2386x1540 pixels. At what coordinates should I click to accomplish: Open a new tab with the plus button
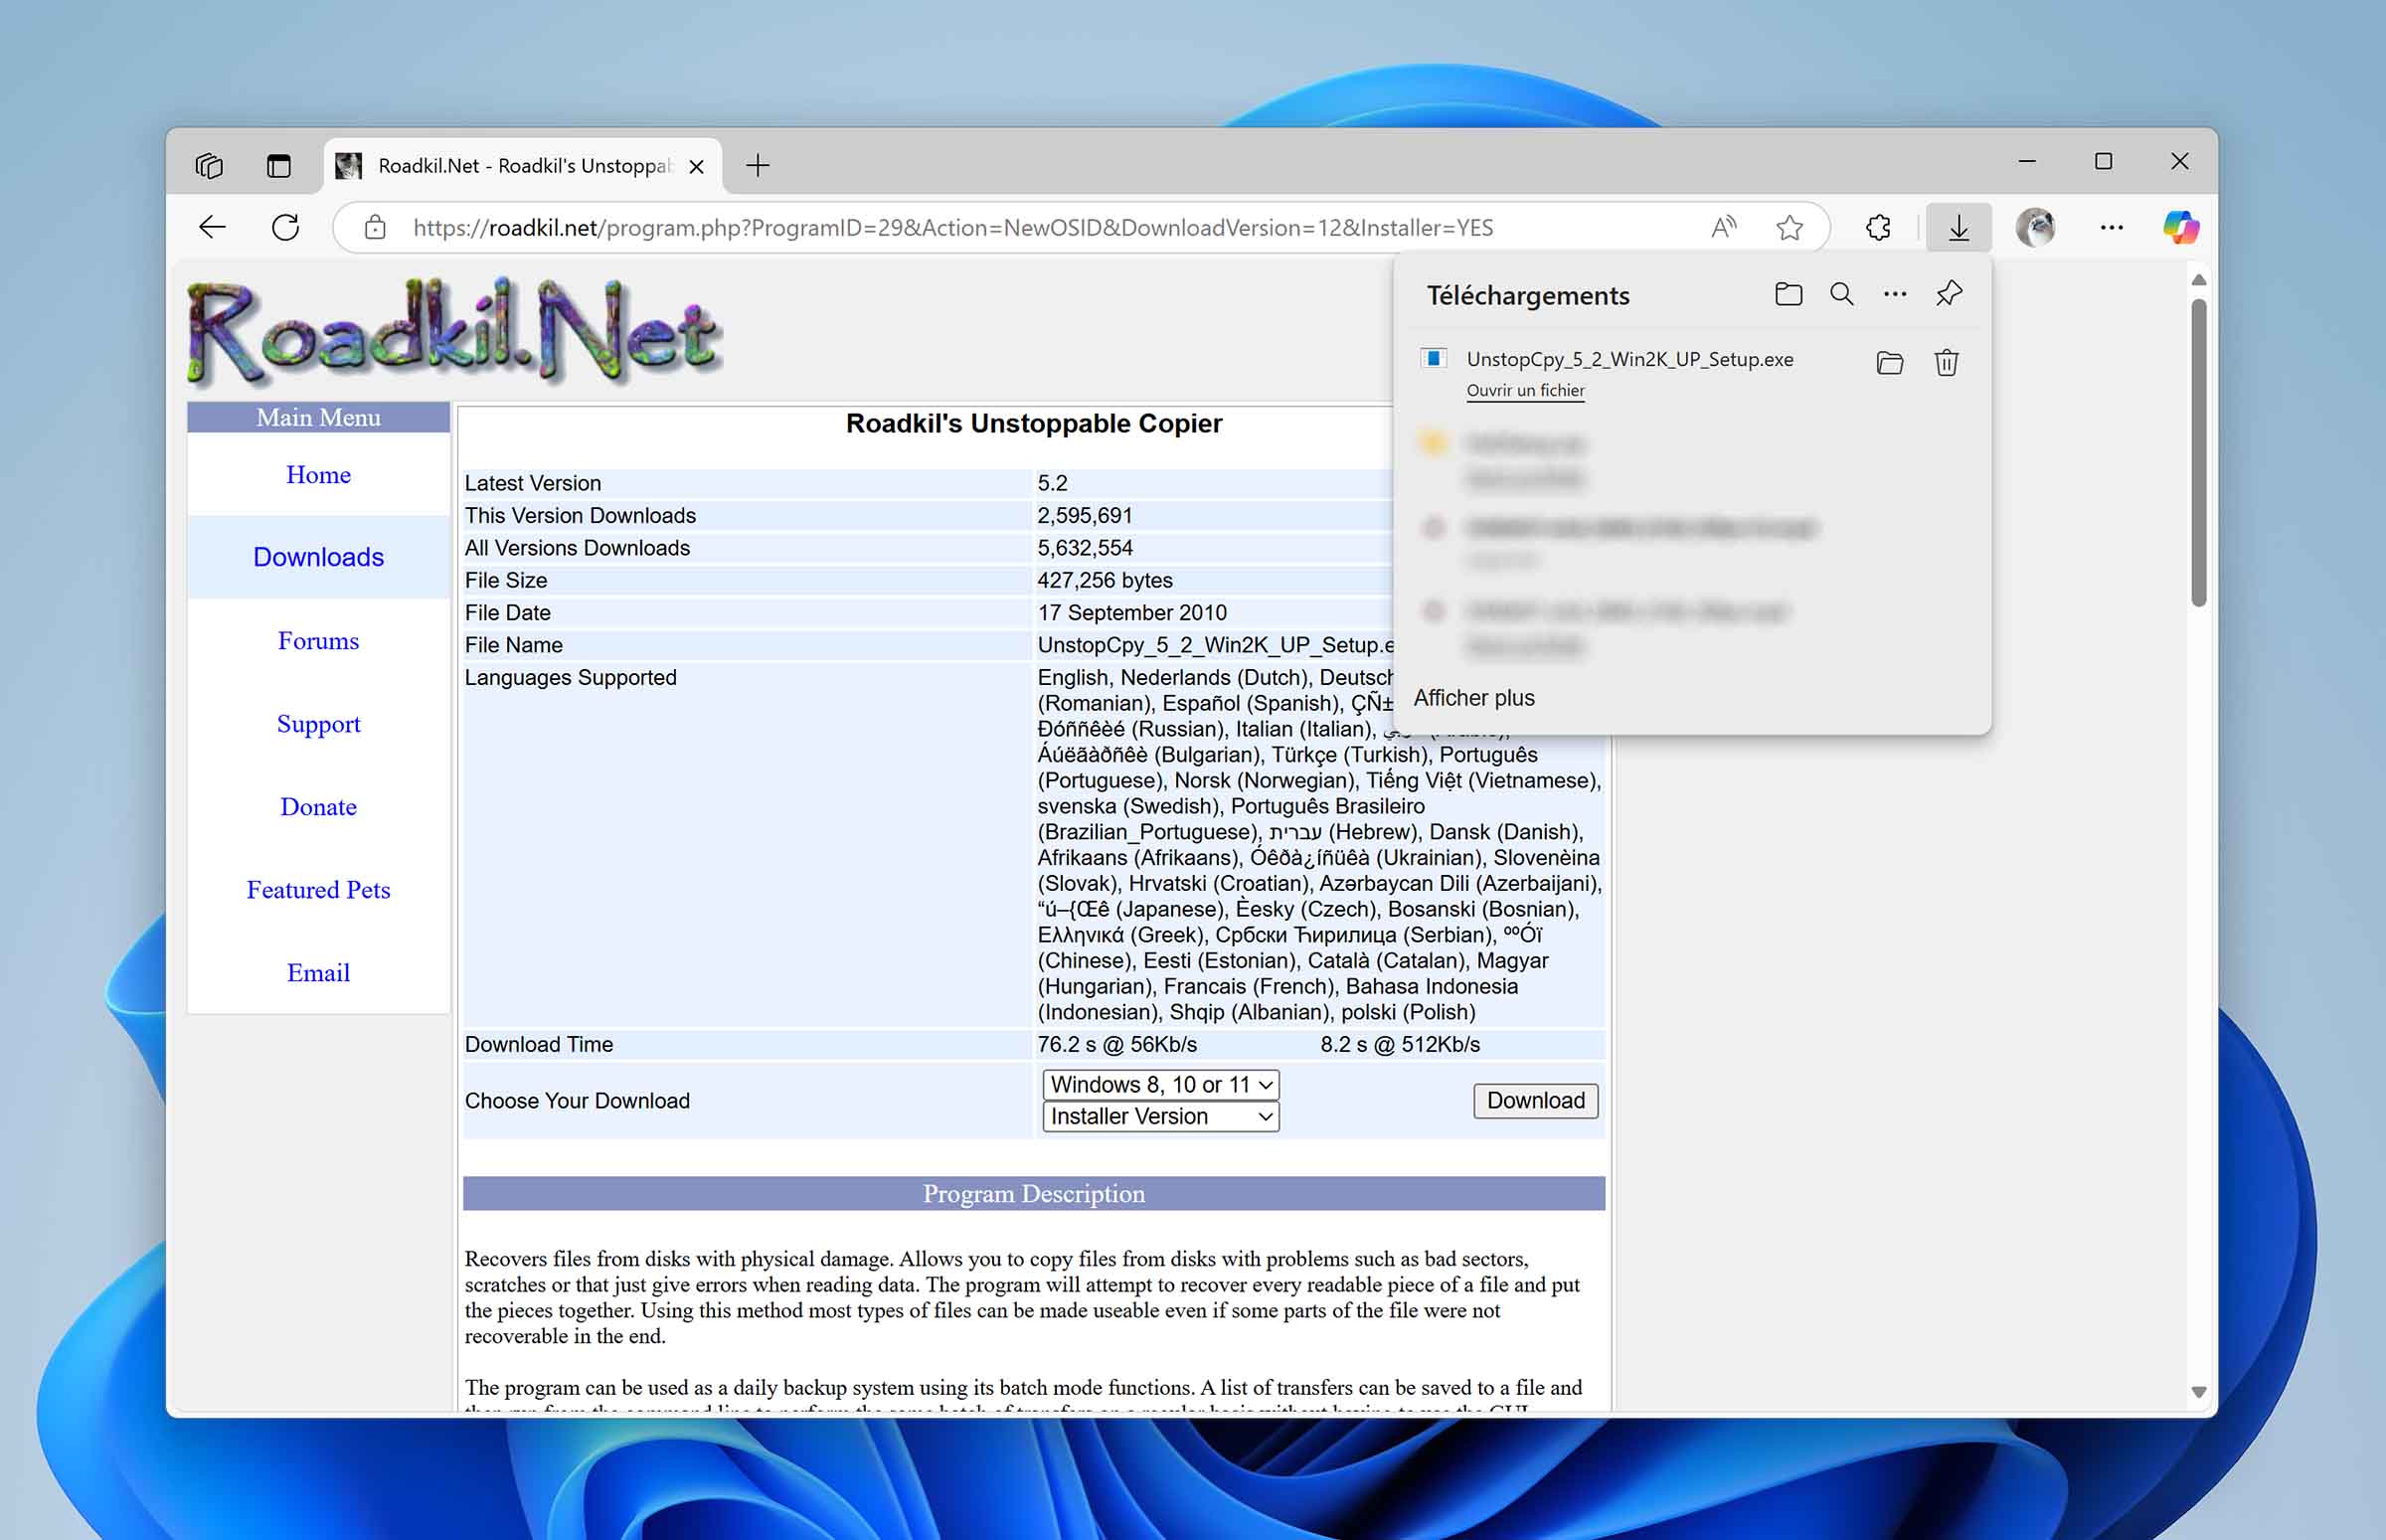pos(758,165)
